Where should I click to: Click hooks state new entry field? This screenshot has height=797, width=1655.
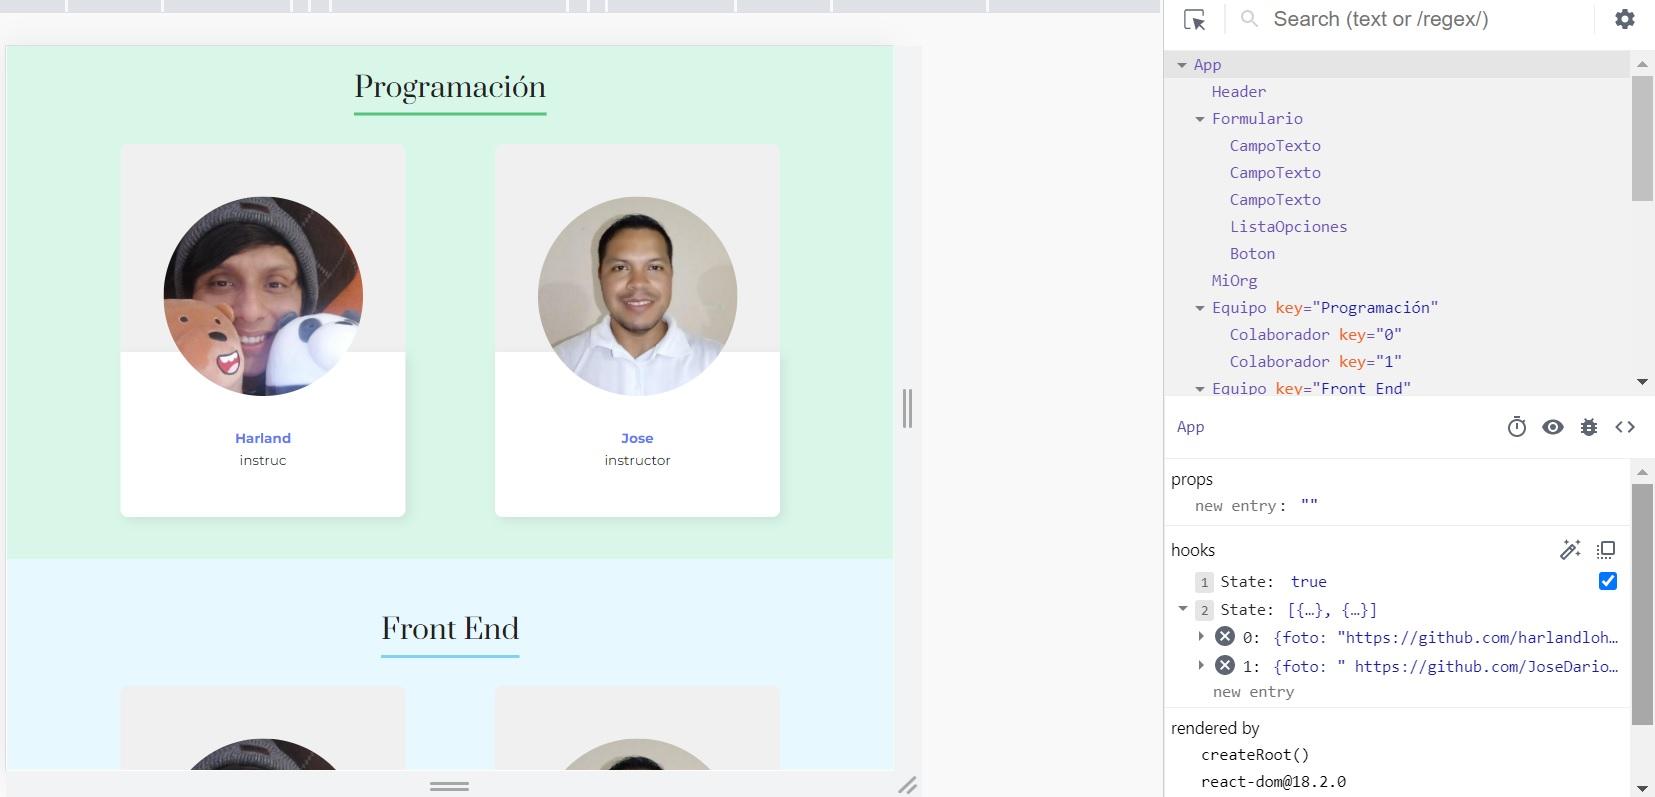[x=1253, y=692]
